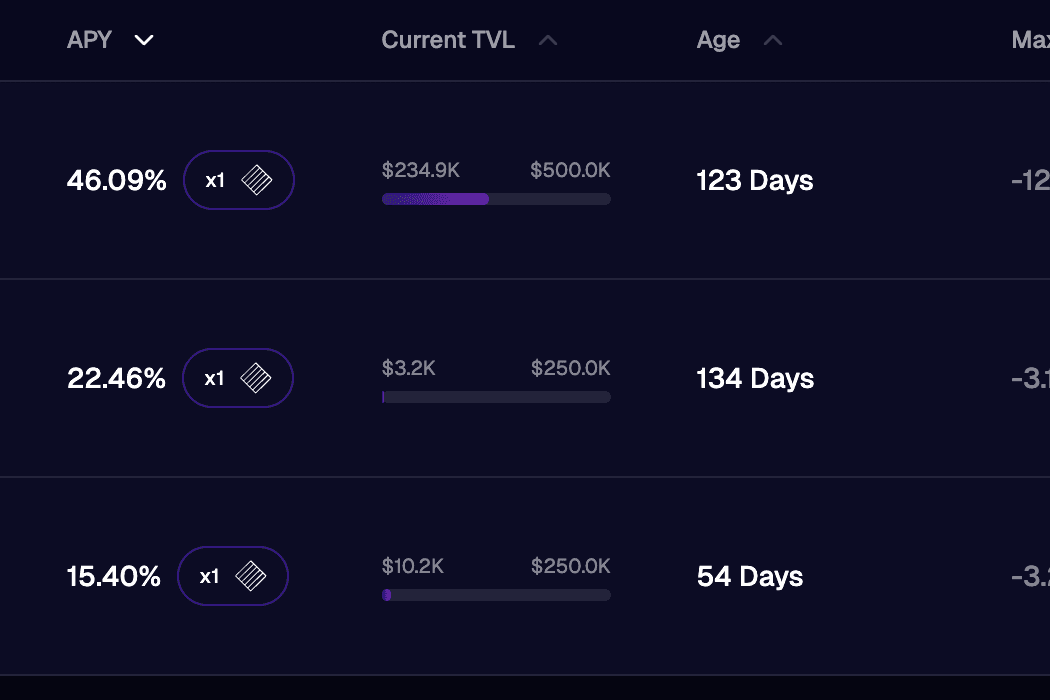
Task: Click the $10.2K TVL progress bar
Action: [x=496, y=595]
